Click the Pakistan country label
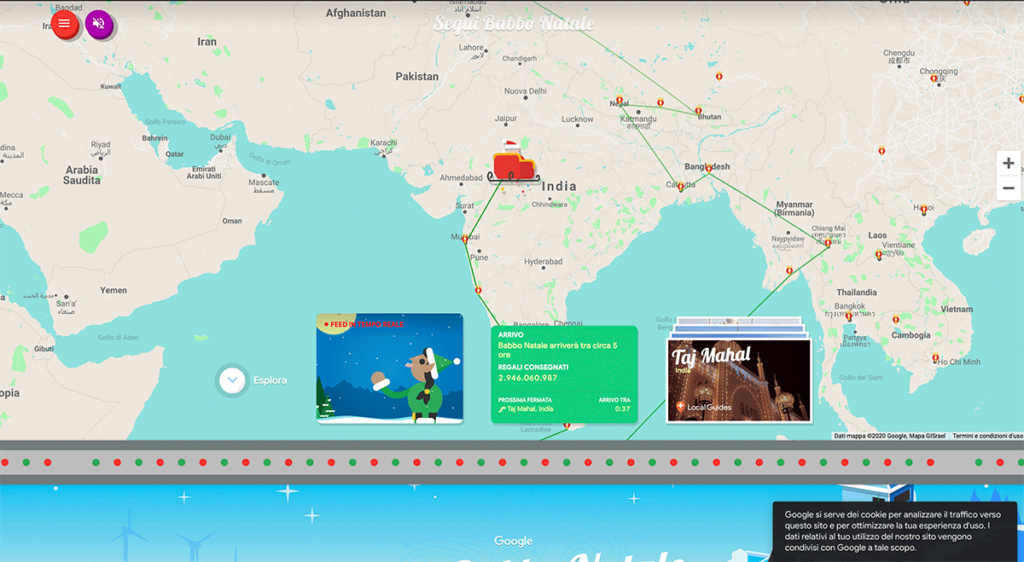Viewport: 1024px width, 562px height. (x=417, y=76)
